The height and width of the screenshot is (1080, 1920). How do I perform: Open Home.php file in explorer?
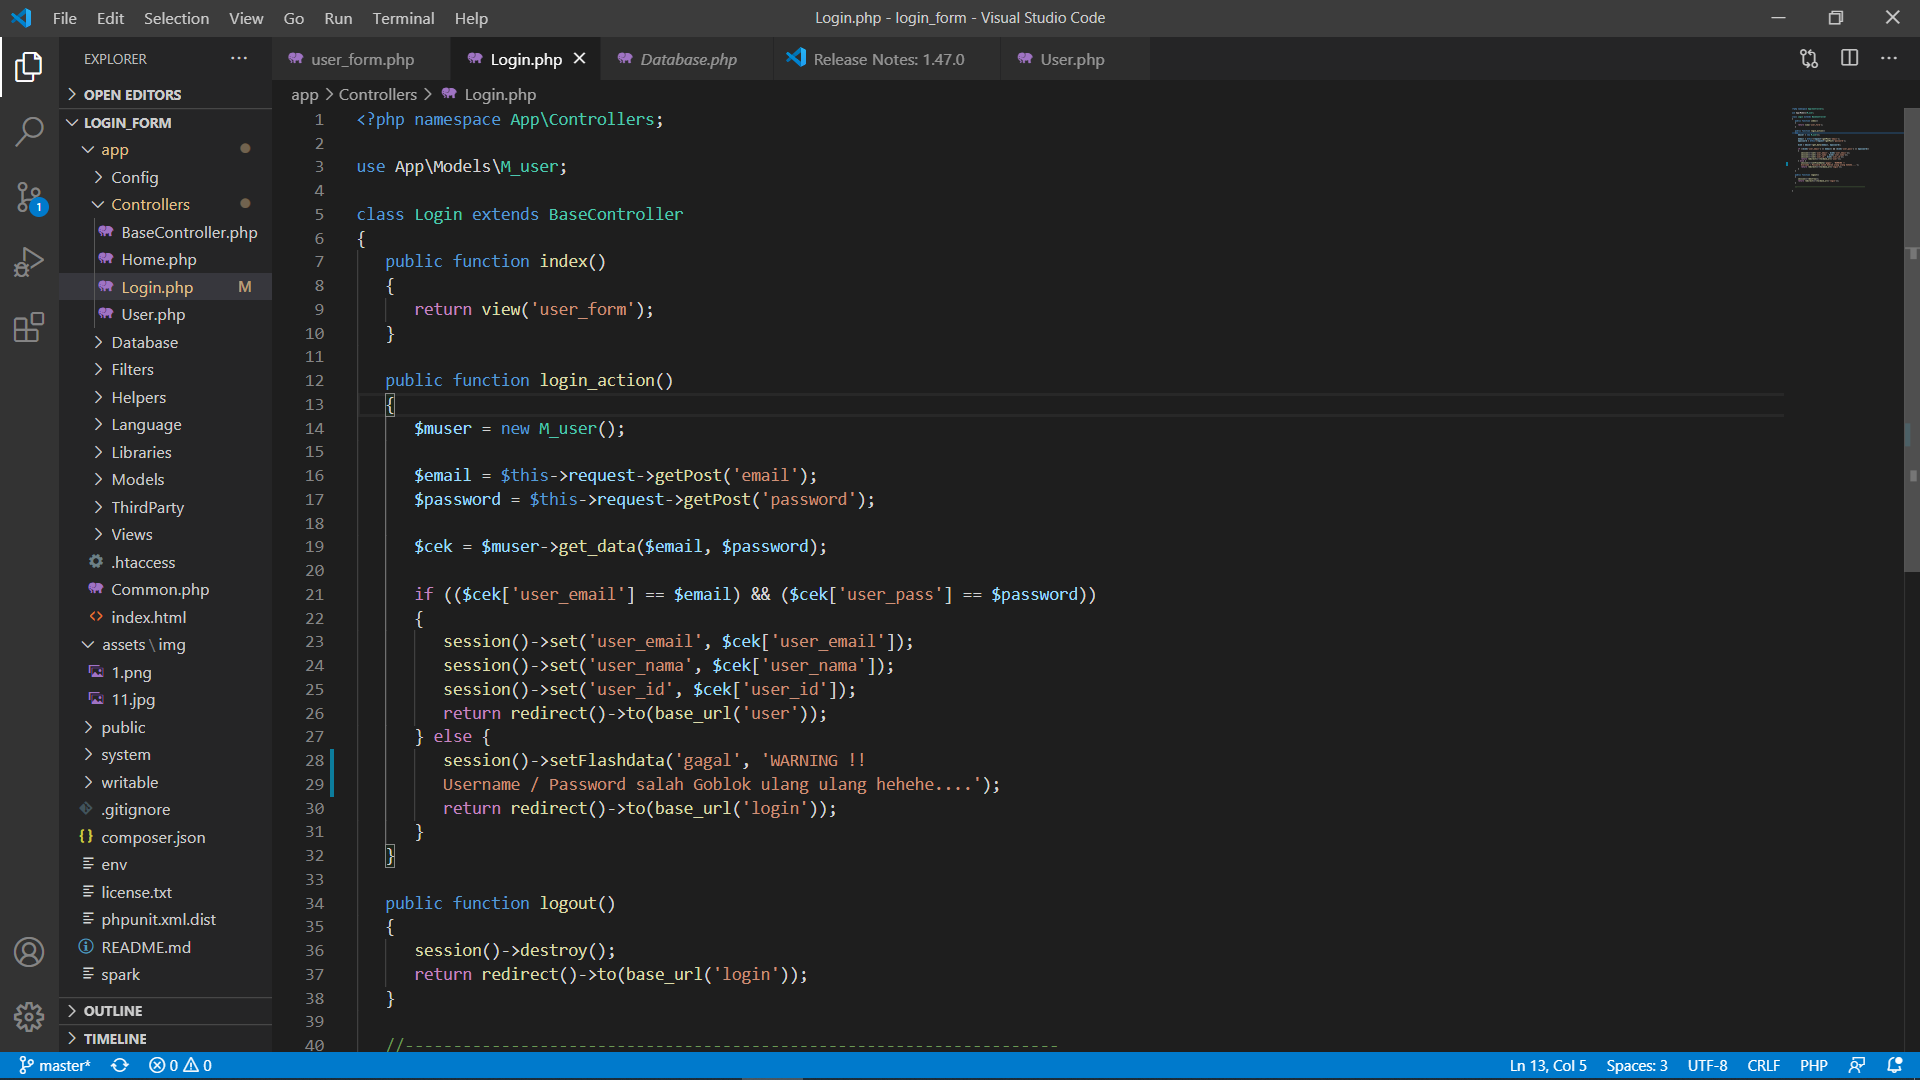[165, 259]
